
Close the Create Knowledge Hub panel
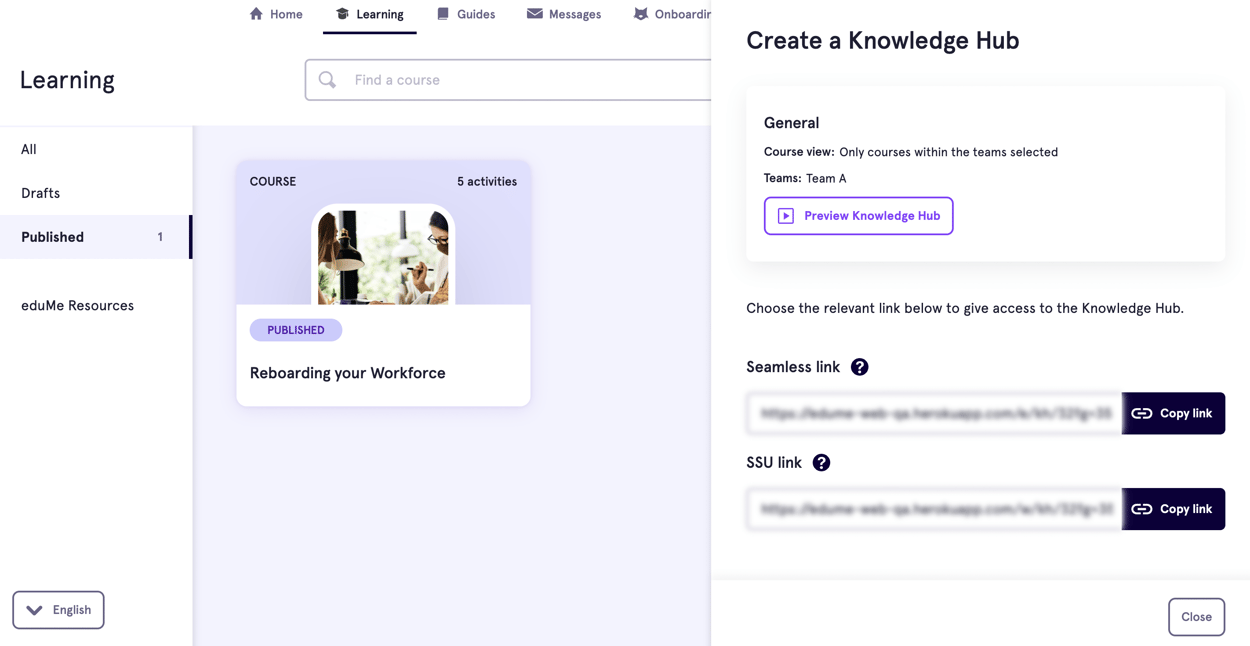coord(1196,616)
